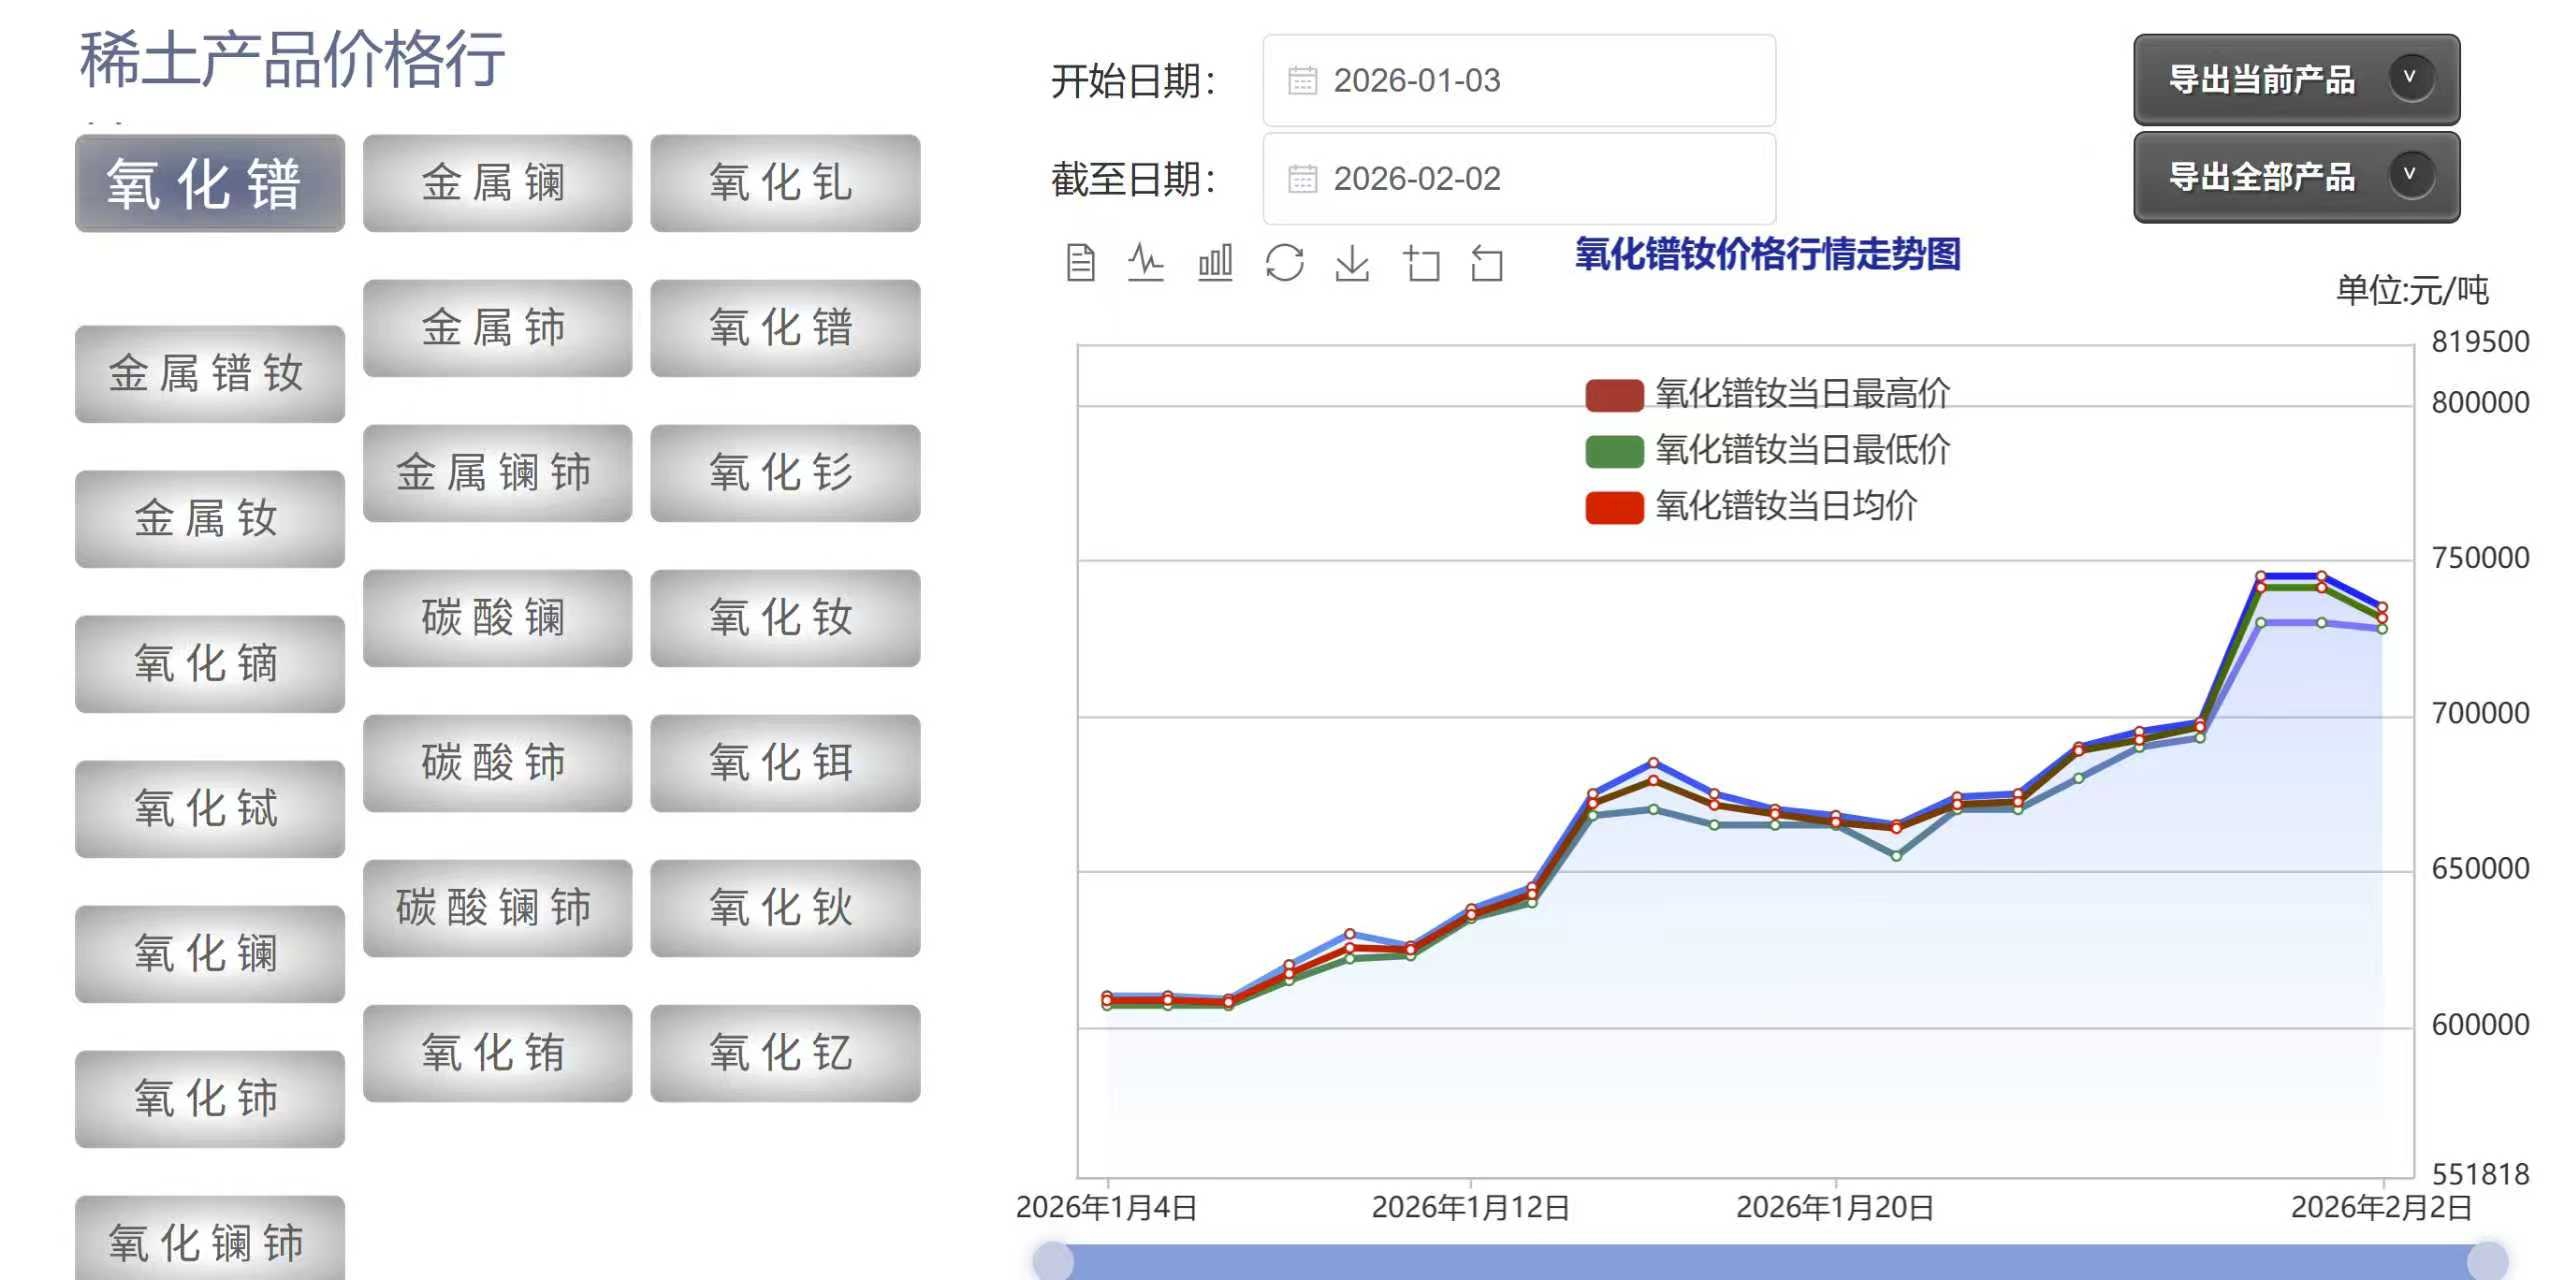Click the 氧化铽 product button

[x=210, y=808]
